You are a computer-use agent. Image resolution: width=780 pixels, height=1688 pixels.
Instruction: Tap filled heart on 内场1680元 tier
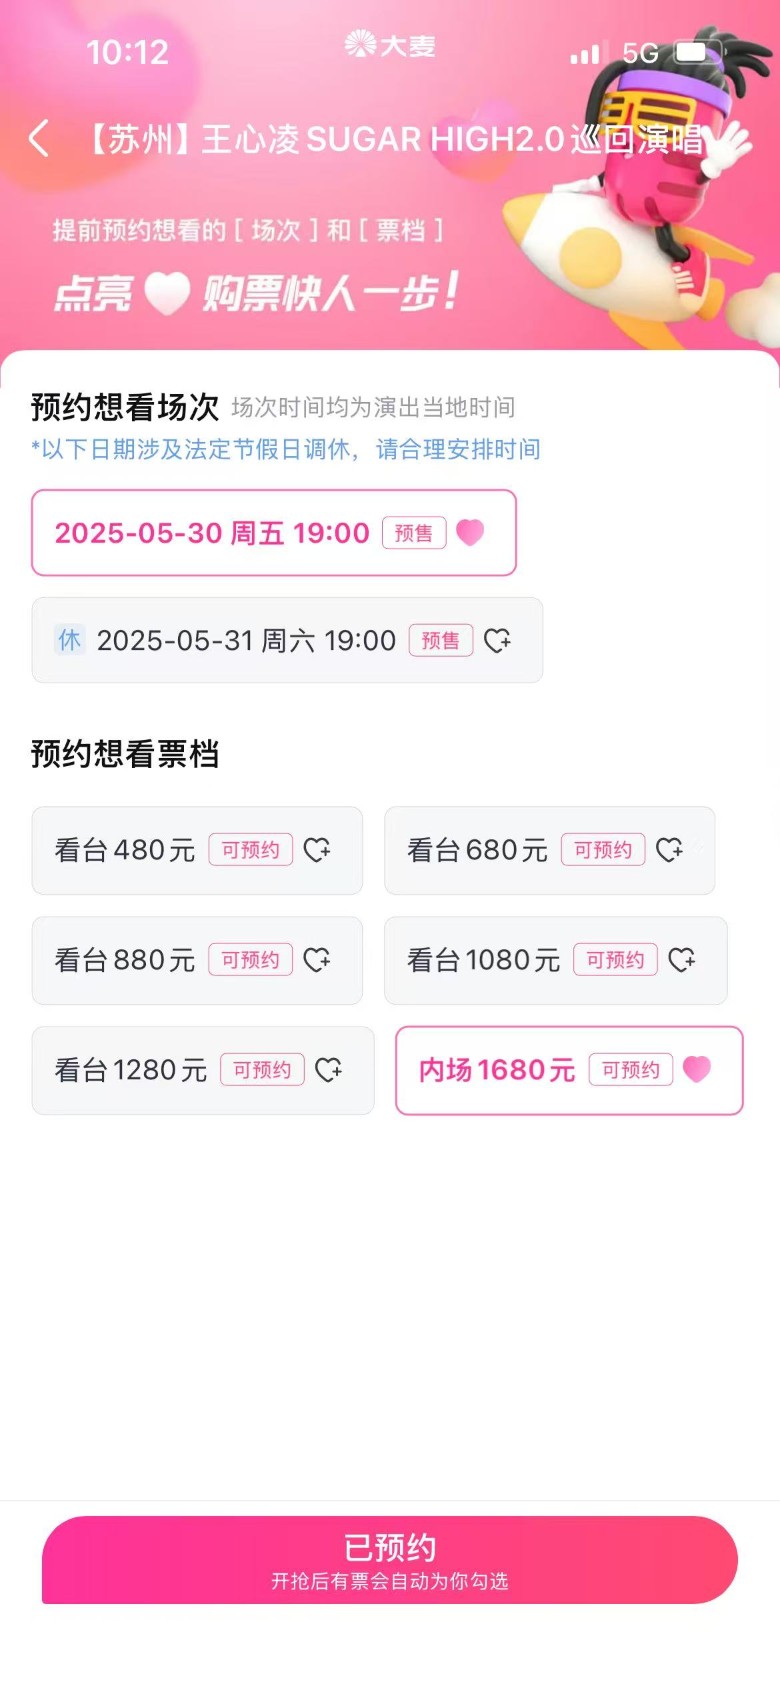pyautogui.click(x=697, y=1070)
